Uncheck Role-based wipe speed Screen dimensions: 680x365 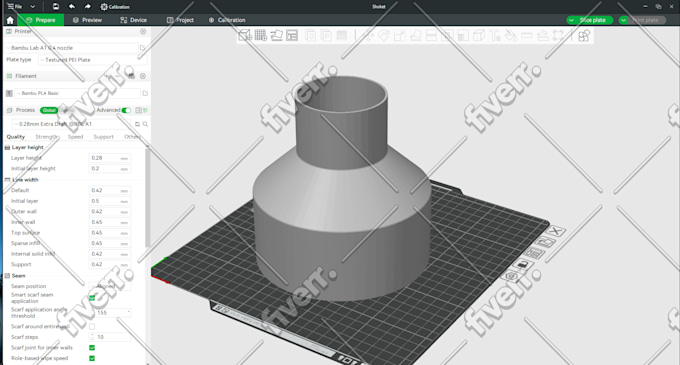92,358
